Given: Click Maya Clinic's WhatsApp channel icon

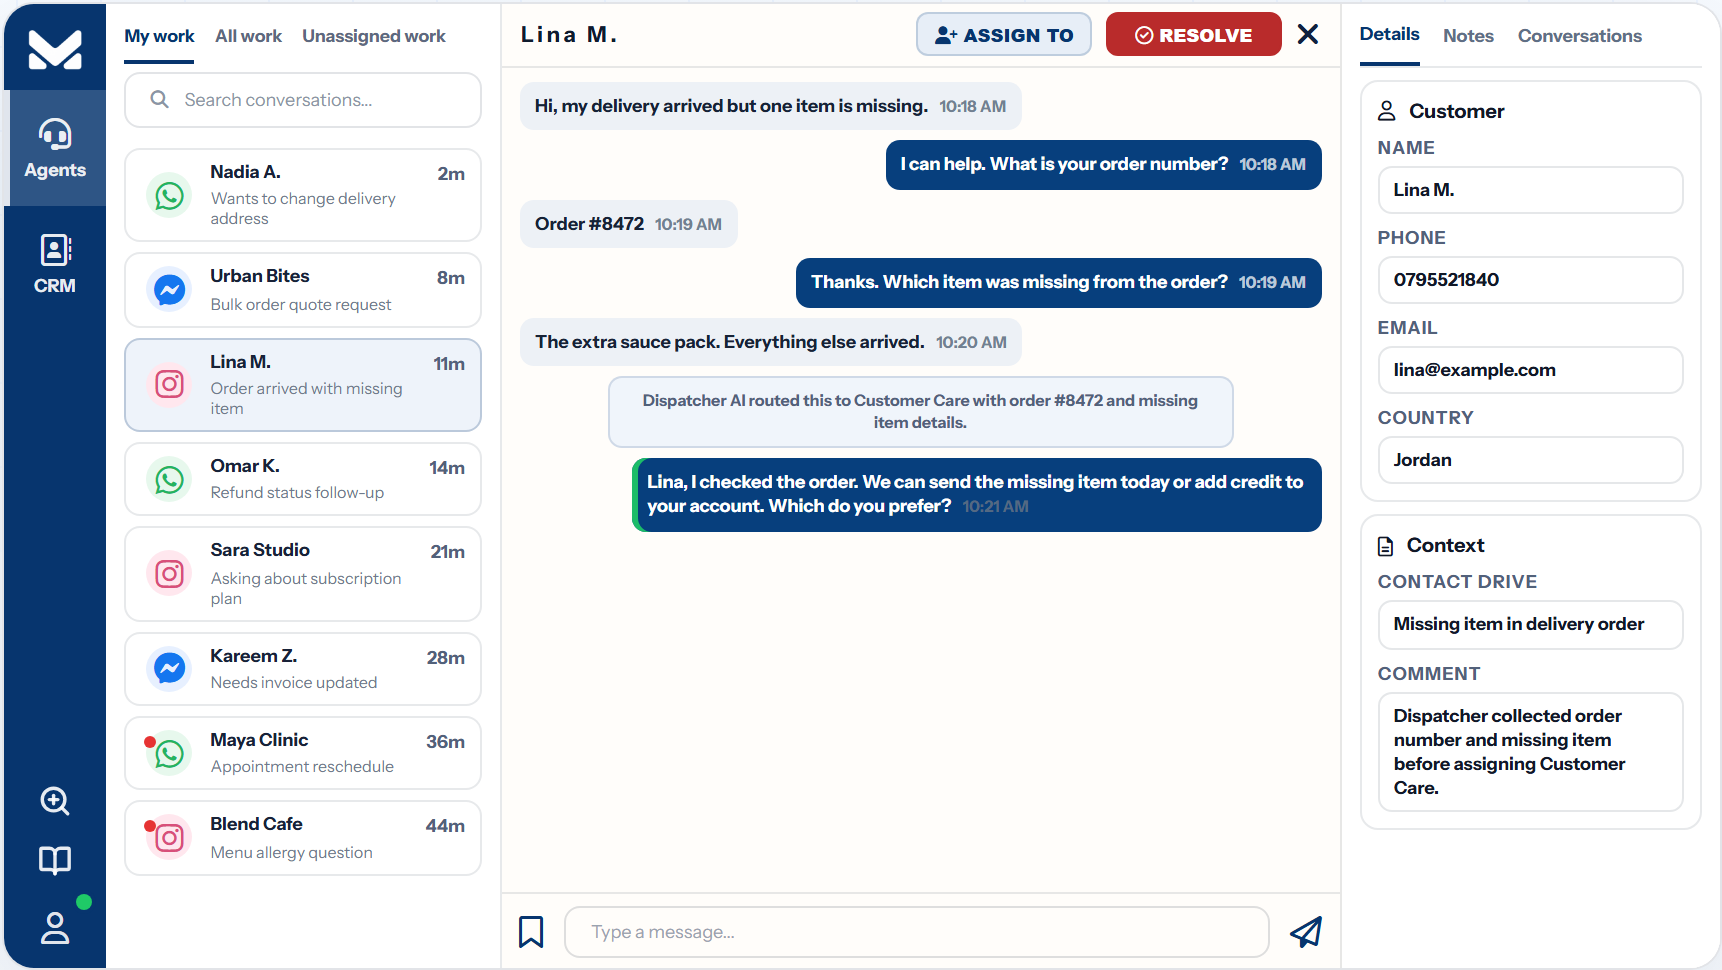Looking at the screenshot, I should [170, 753].
